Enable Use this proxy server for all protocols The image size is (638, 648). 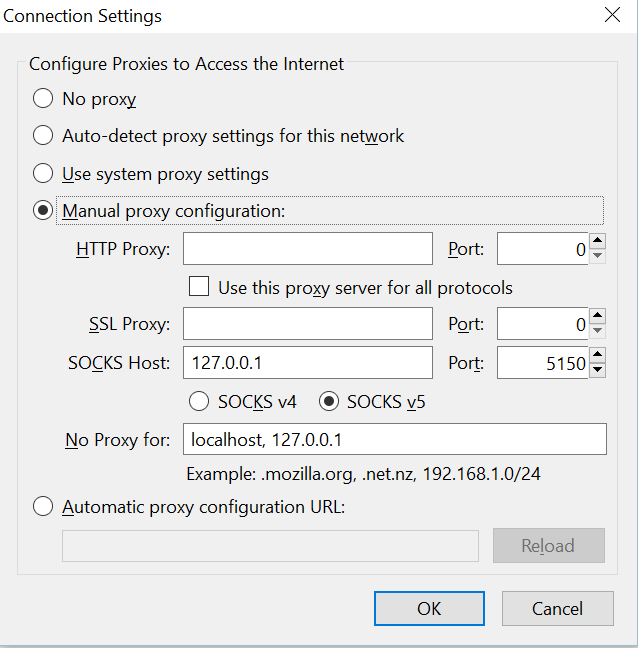click(199, 287)
